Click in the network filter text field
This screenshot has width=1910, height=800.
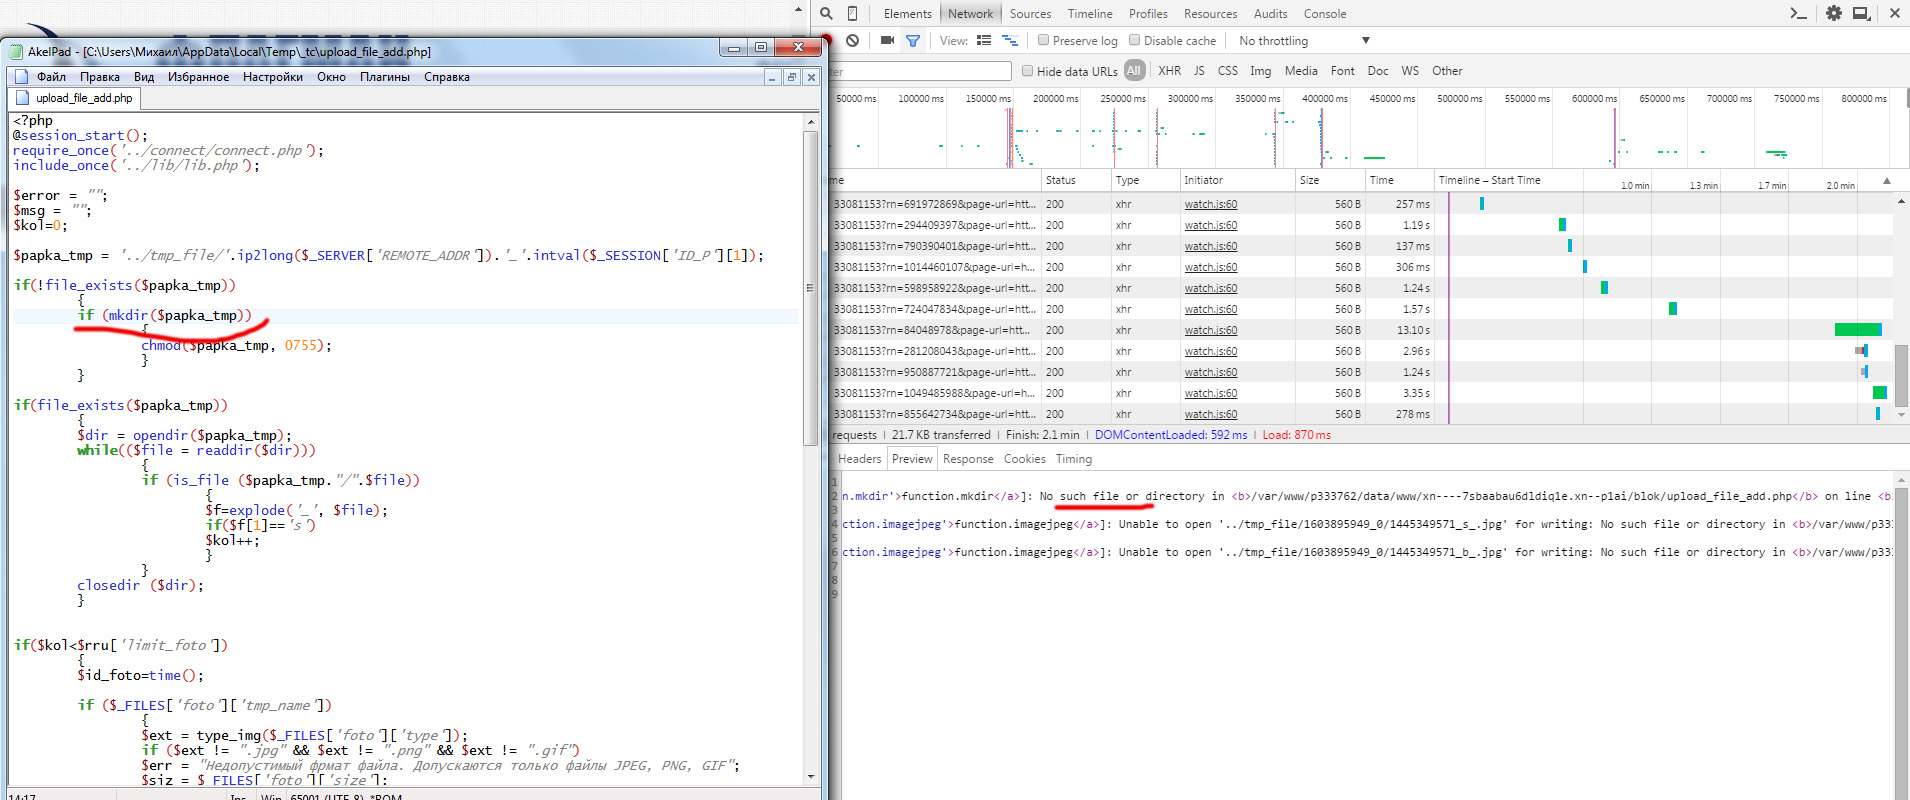tap(920, 71)
